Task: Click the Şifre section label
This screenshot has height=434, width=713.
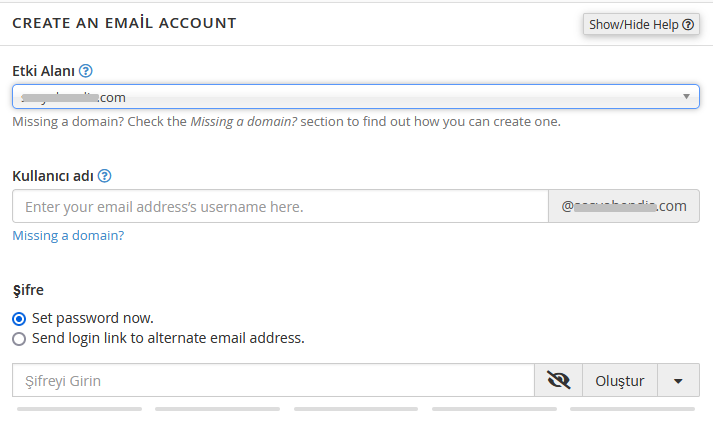Action: (x=28, y=290)
